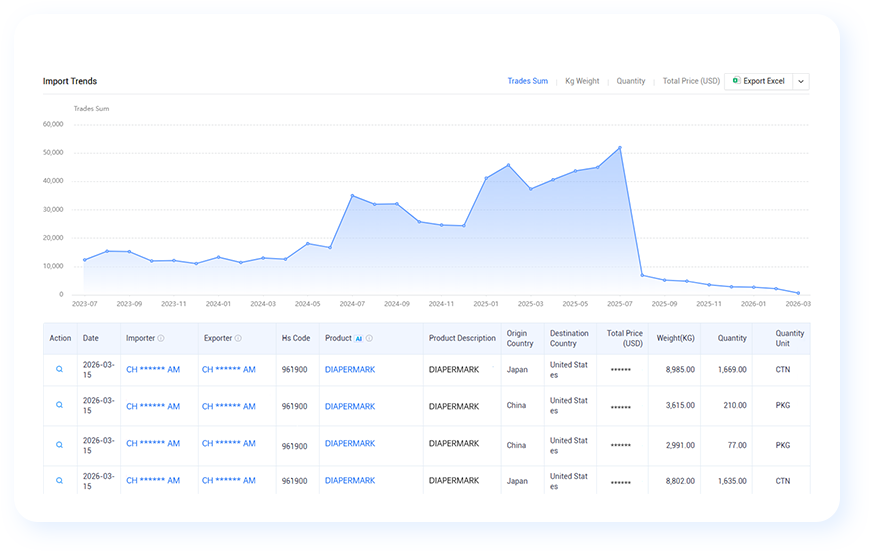The width and height of the screenshot is (872, 554).
Task: Switch chart to Total Price (USD)
Action: coord(691,81)
